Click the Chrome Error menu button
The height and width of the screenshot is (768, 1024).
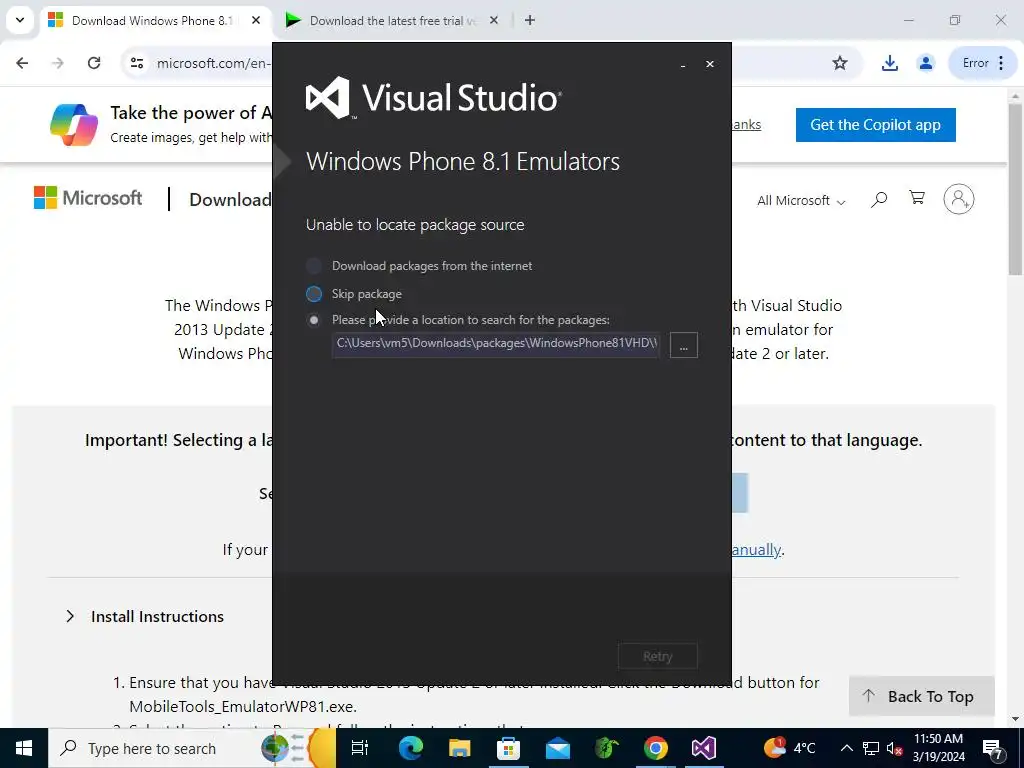pyautogui.click(x=983, y=63)
